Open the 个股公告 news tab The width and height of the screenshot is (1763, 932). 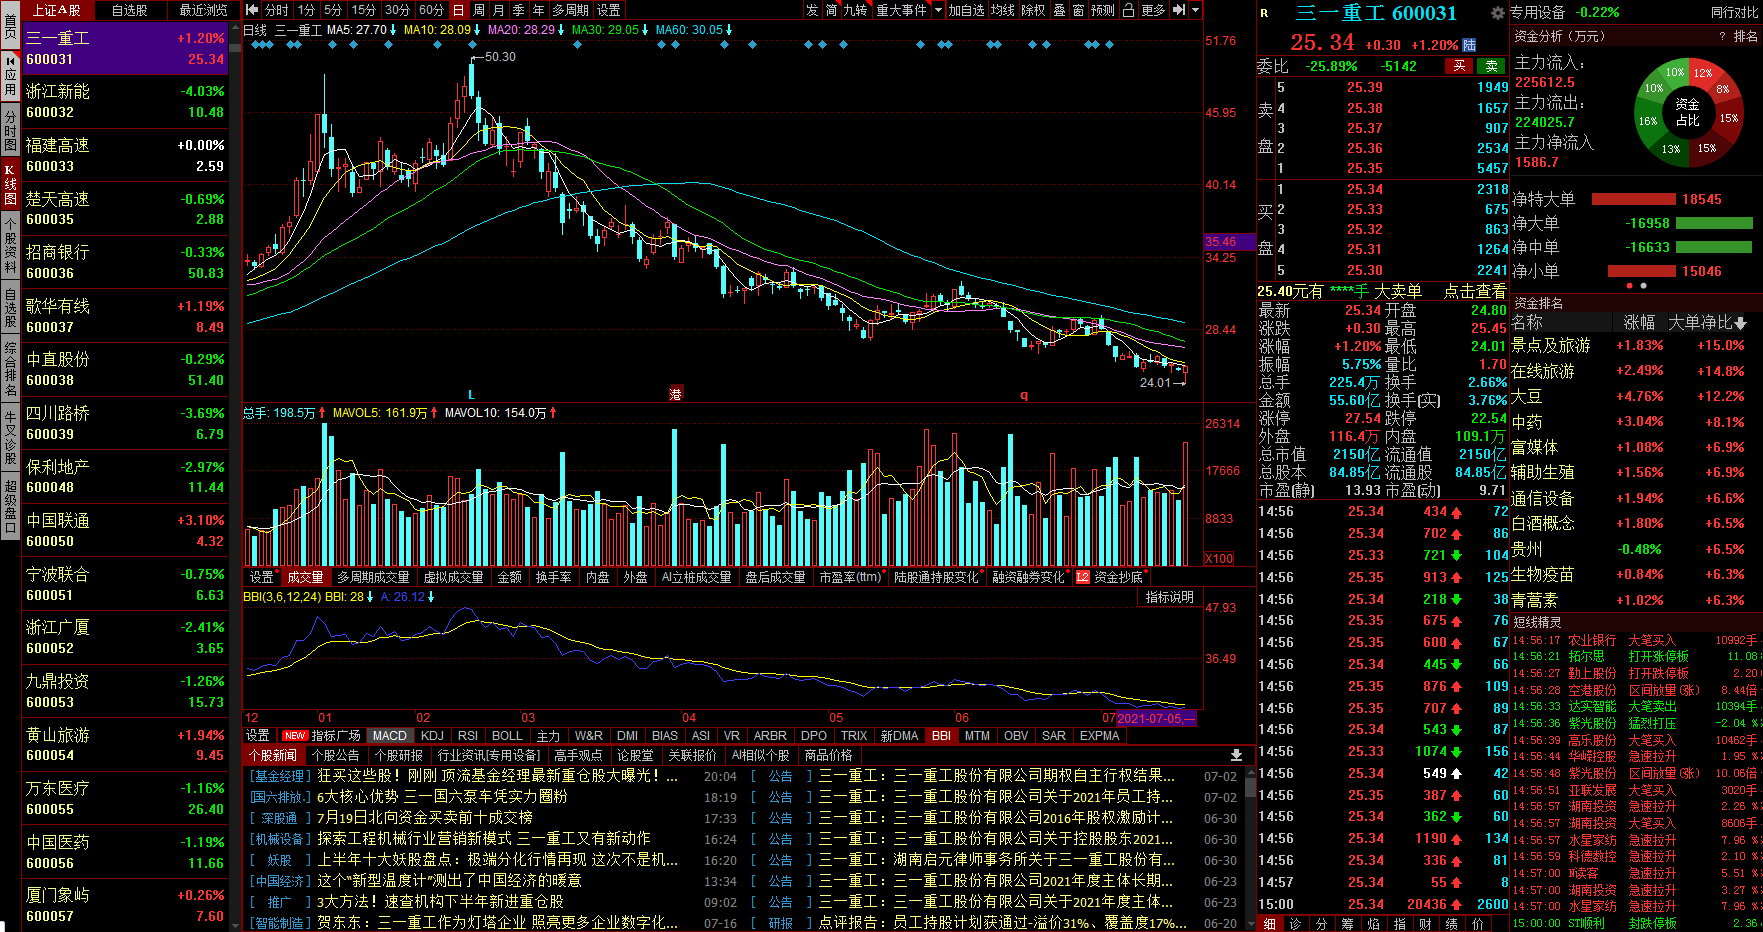[335, 755]
